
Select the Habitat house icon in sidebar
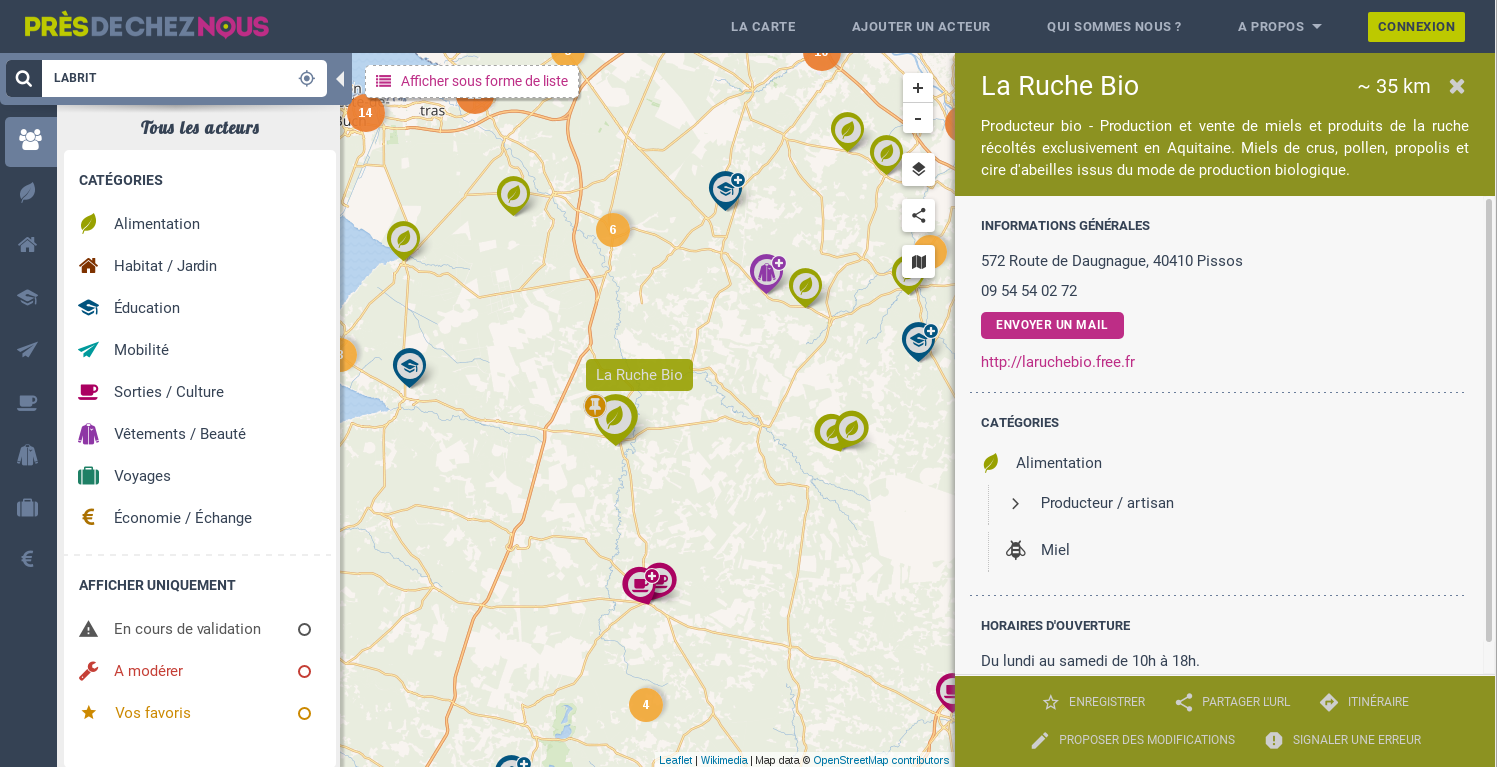28,244
